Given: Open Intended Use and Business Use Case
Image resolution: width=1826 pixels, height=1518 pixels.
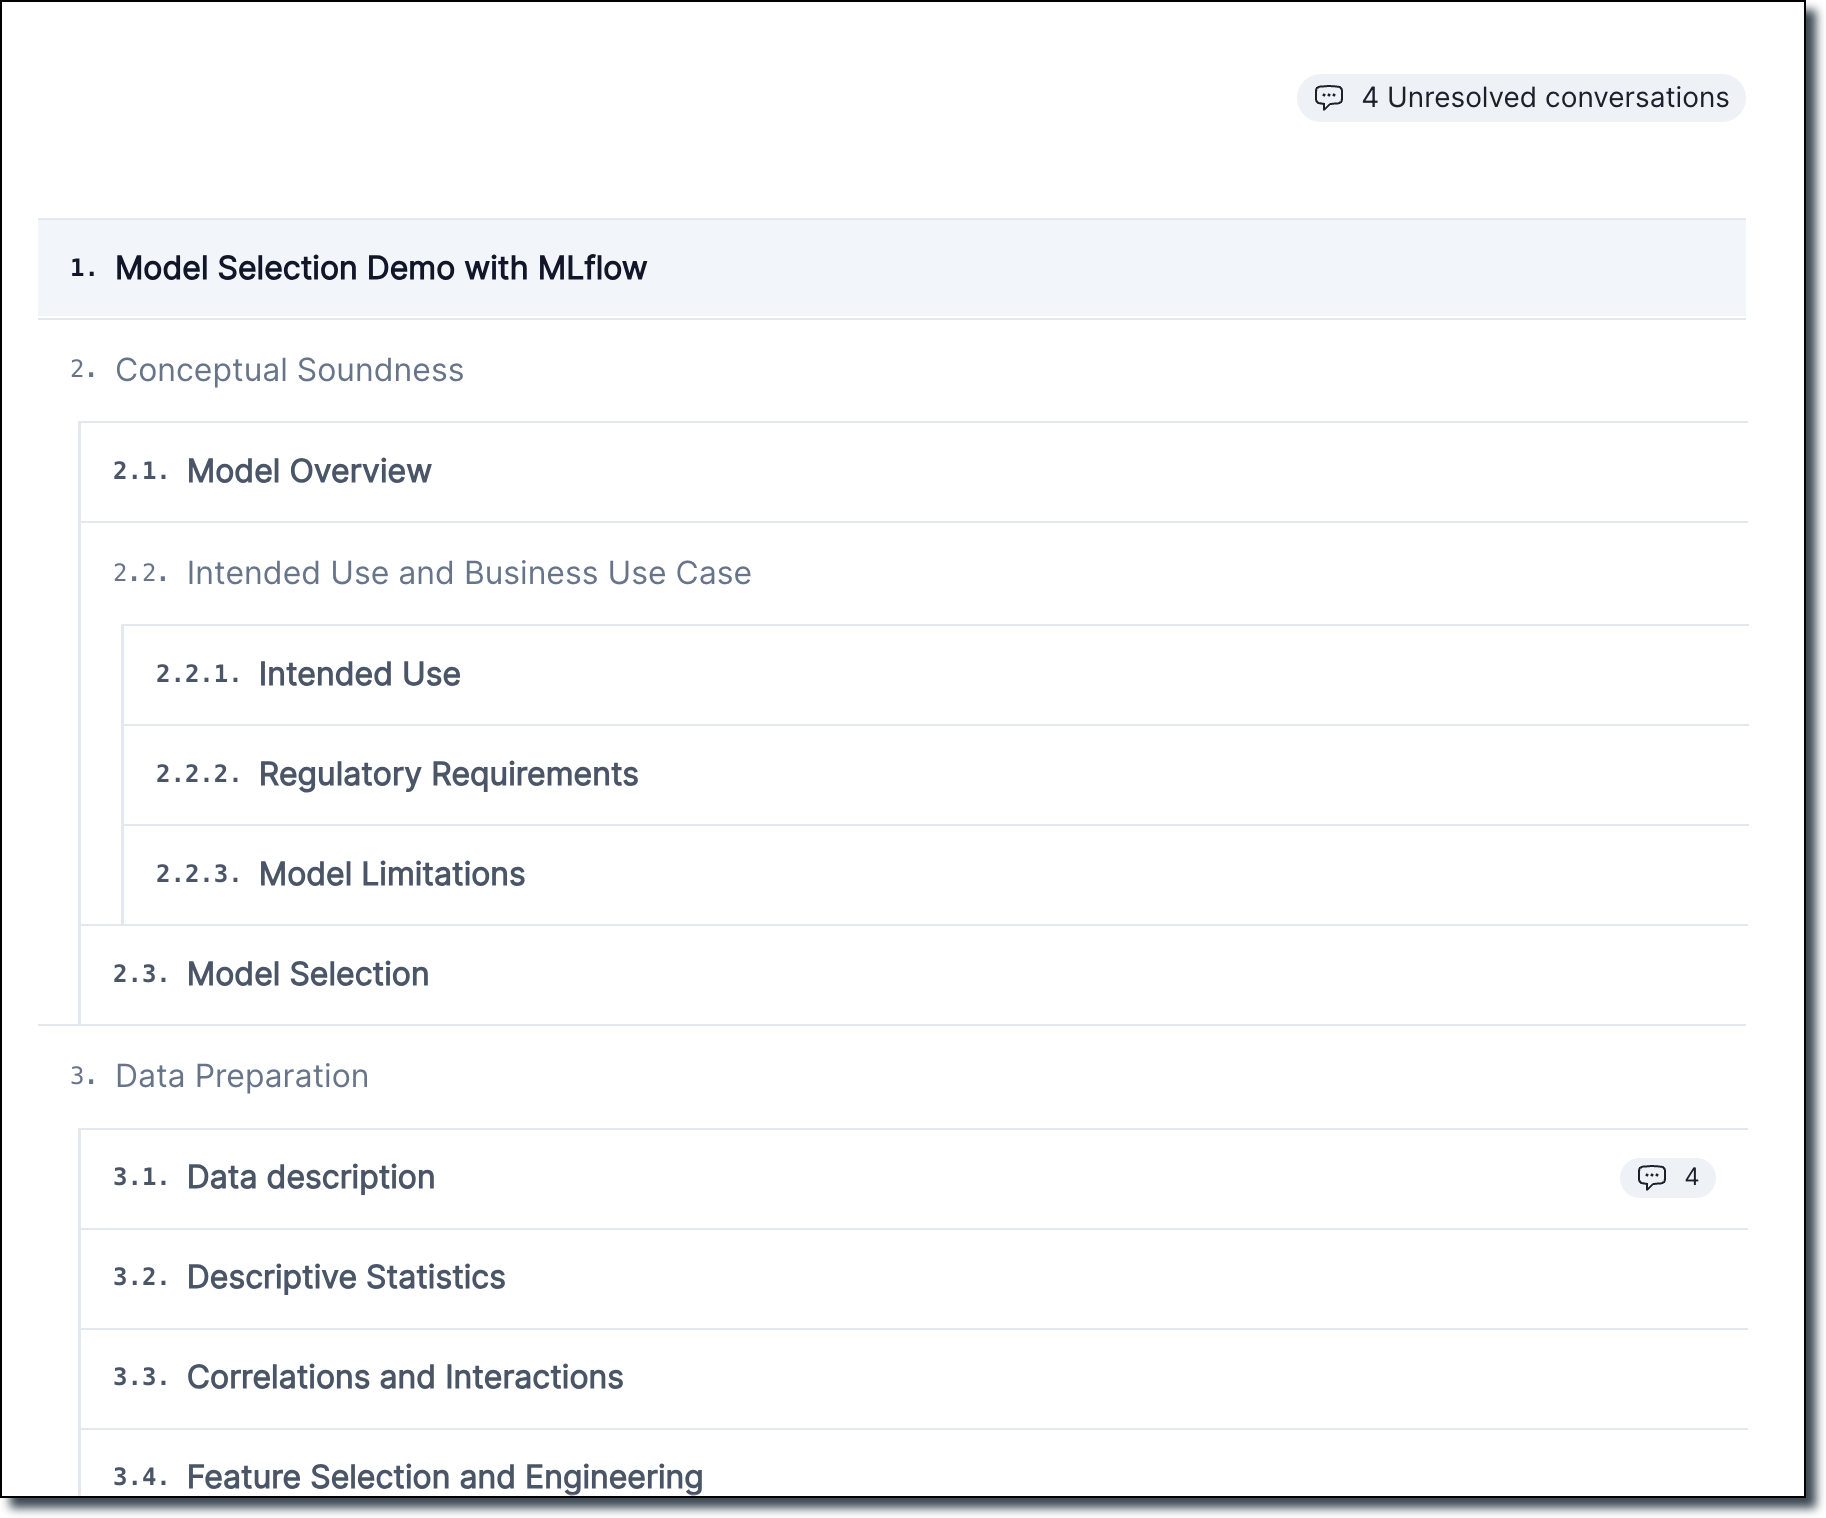Looking at the screenshot, I should [468, 573].
